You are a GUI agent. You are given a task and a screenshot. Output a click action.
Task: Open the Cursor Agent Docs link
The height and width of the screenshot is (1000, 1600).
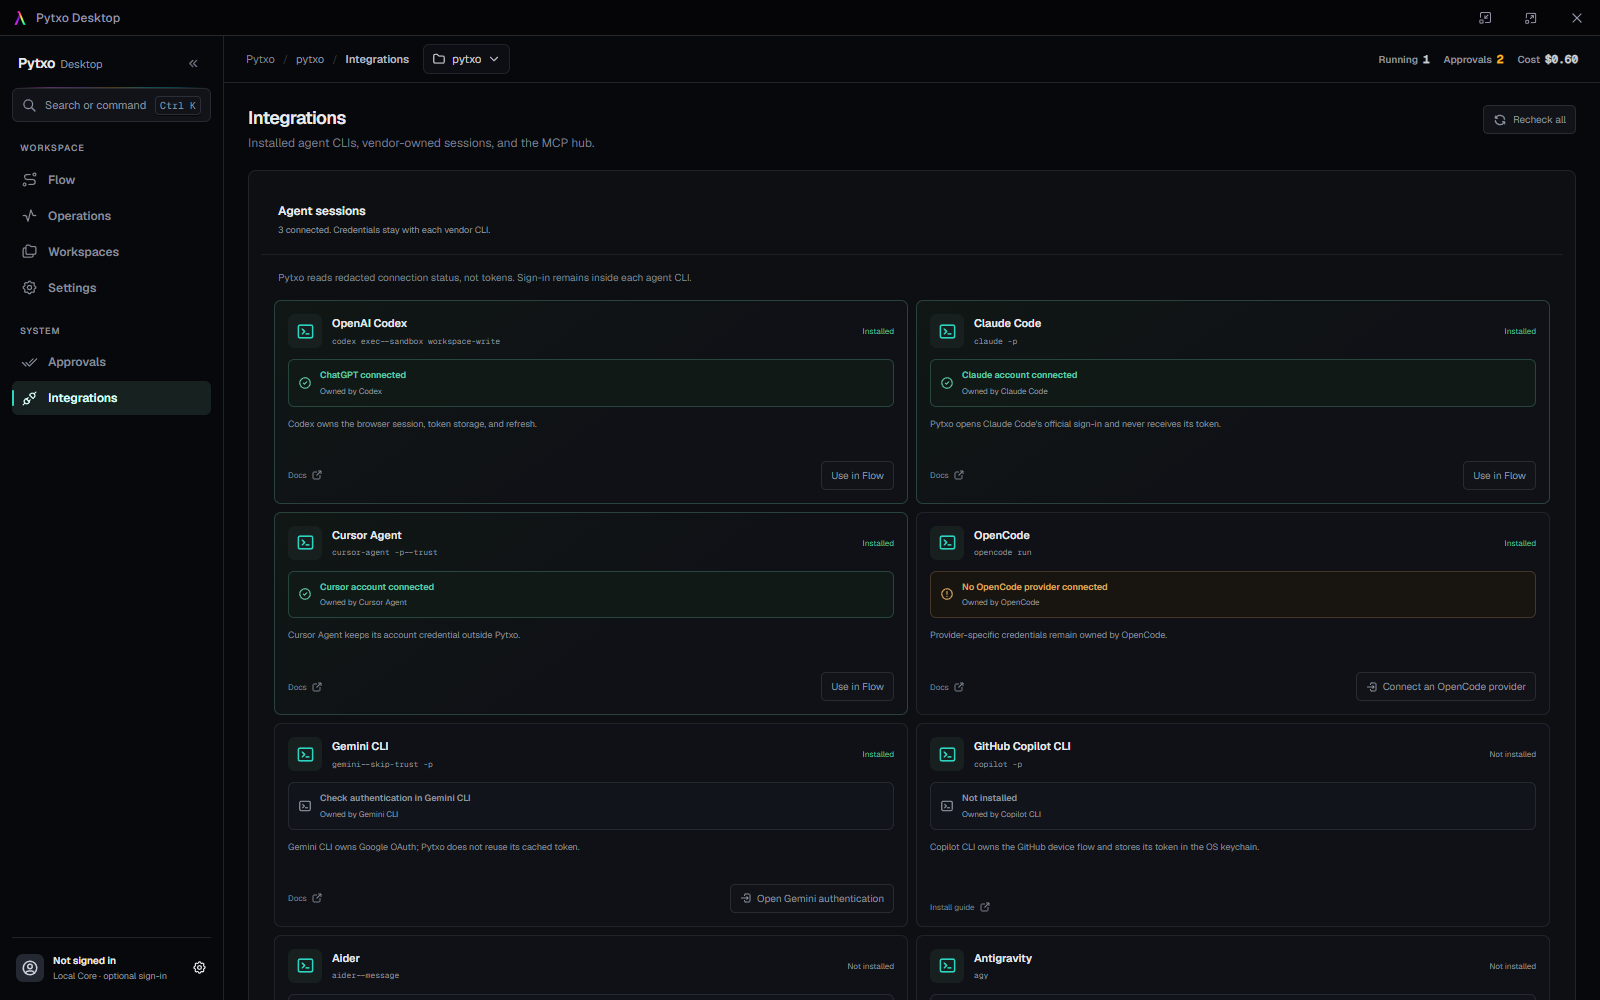305,687
